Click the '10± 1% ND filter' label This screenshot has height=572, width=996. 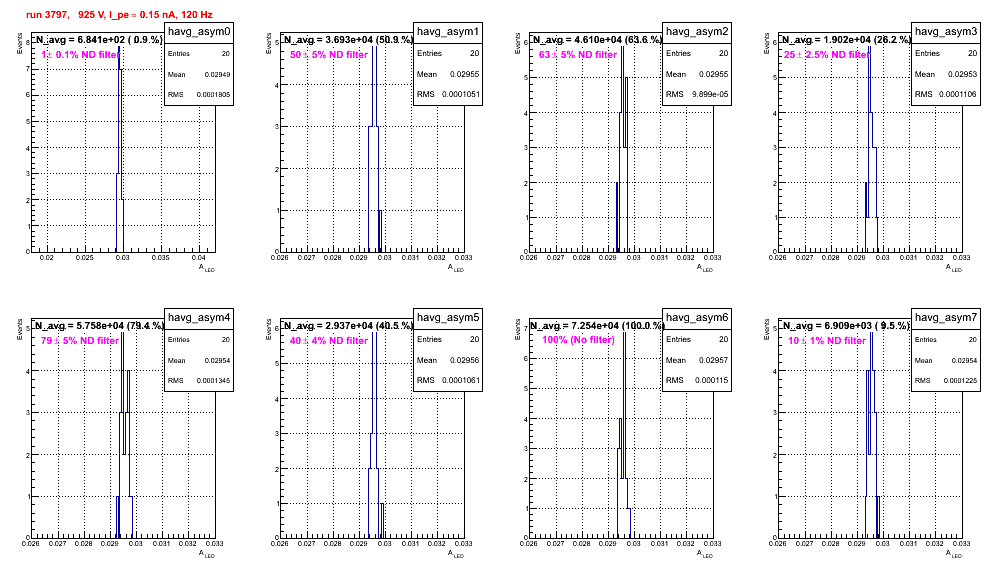[827, 341]
